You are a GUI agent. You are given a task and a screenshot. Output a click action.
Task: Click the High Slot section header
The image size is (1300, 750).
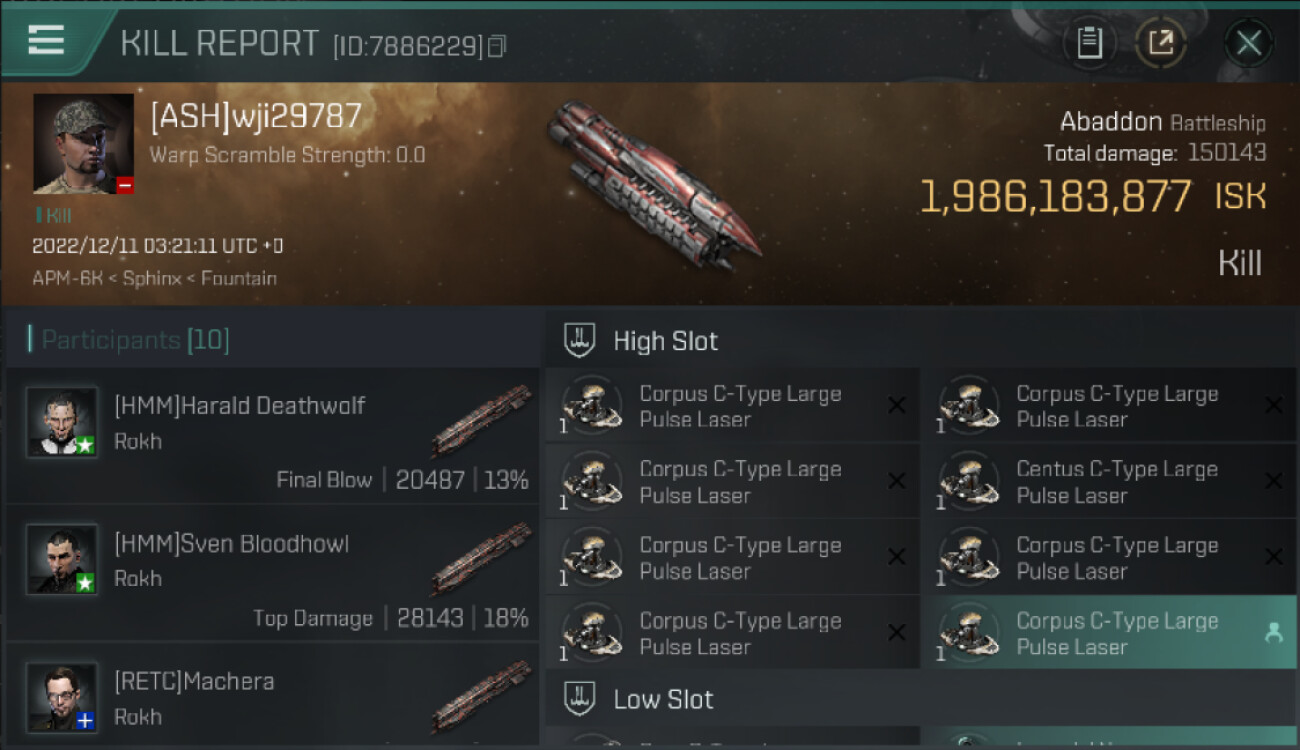point(665,341)
